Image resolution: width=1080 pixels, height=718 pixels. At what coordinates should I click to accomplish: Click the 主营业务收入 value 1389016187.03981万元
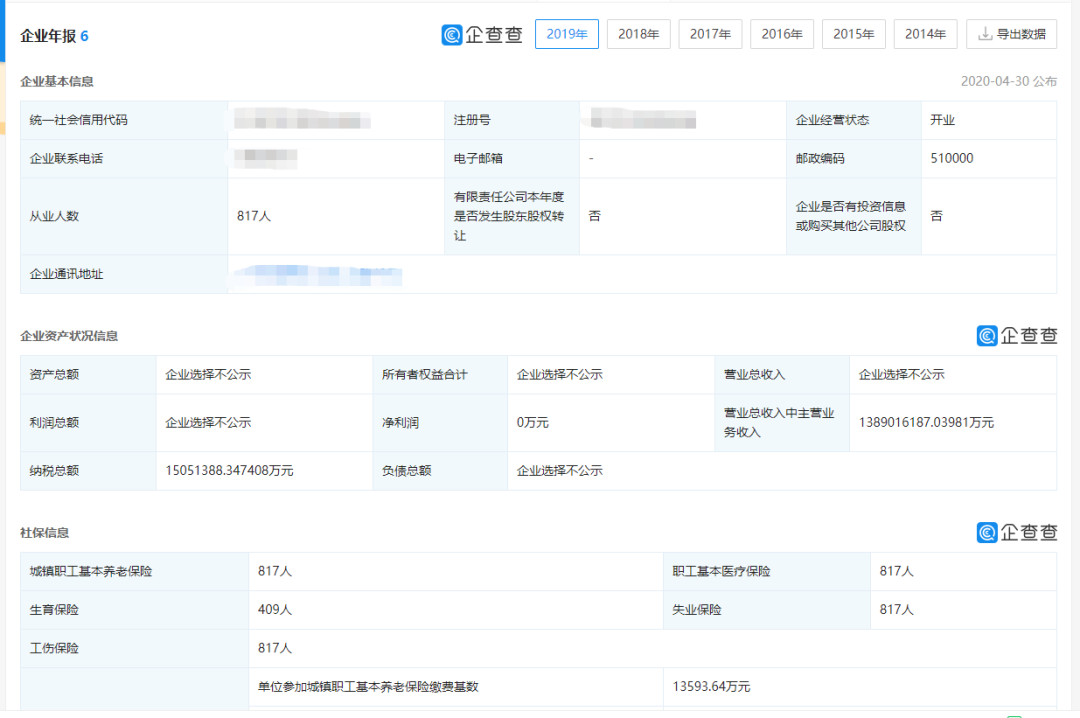926,422
